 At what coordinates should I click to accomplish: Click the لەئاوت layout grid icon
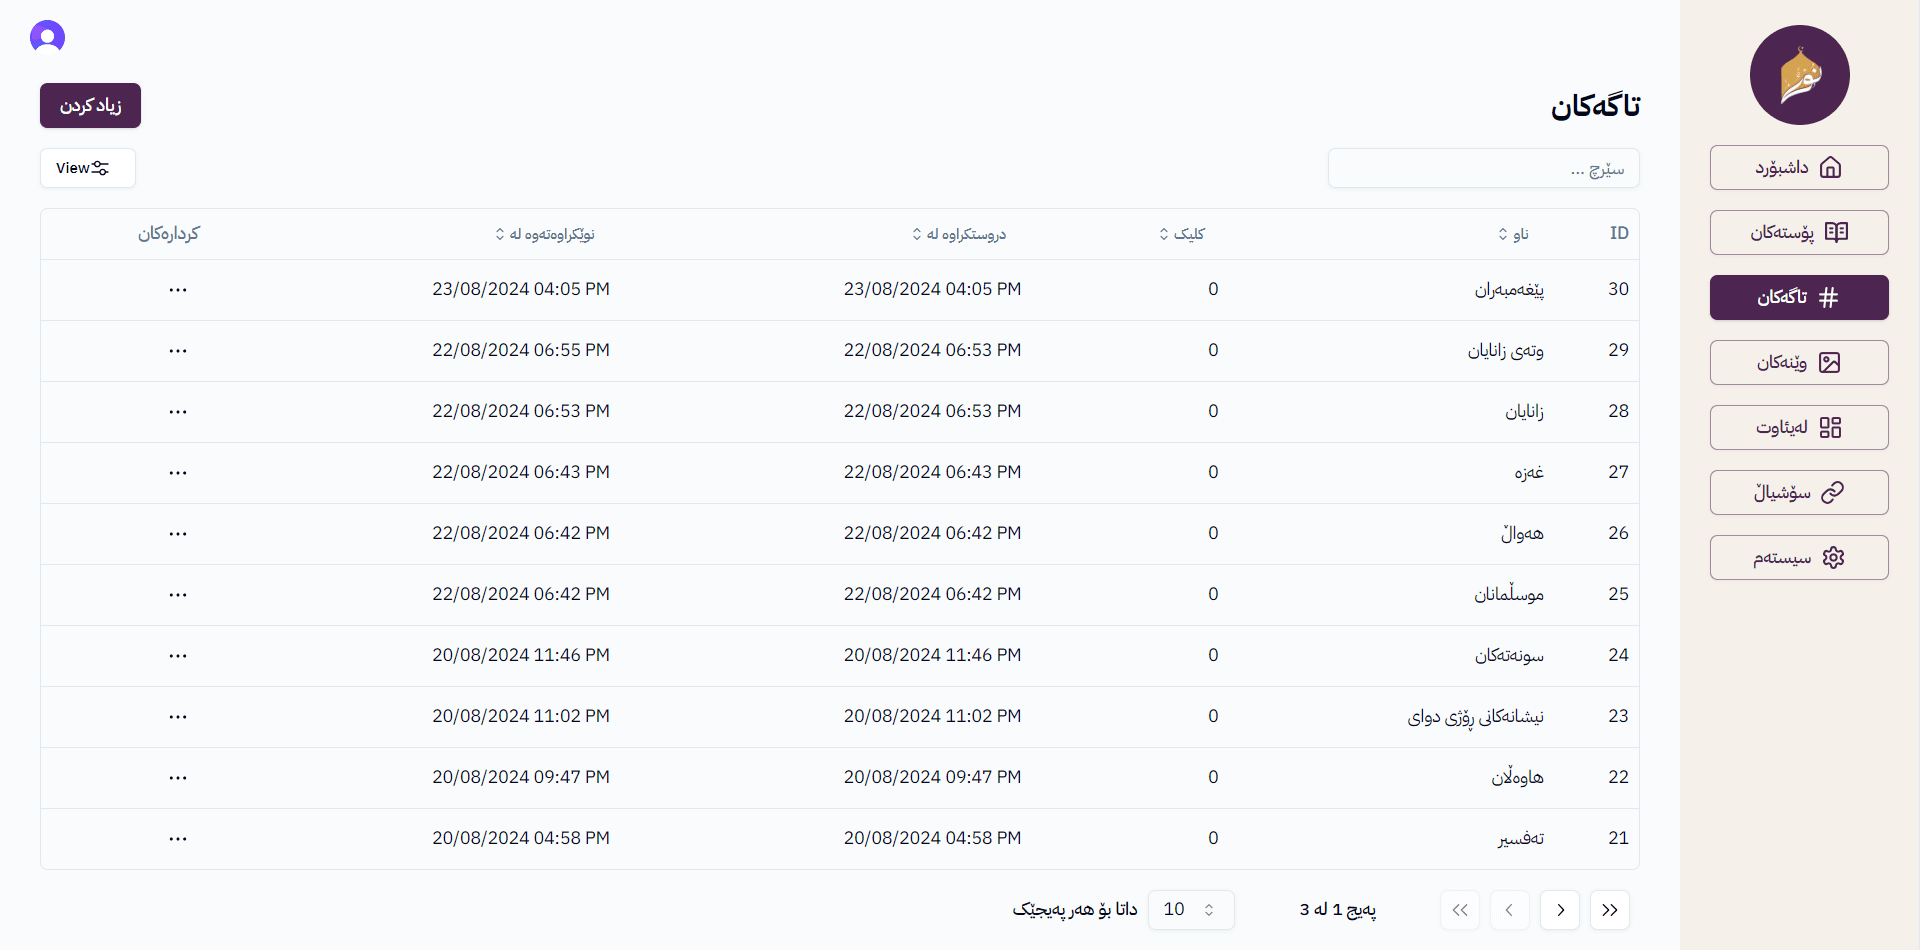(x=1833, y=427)
